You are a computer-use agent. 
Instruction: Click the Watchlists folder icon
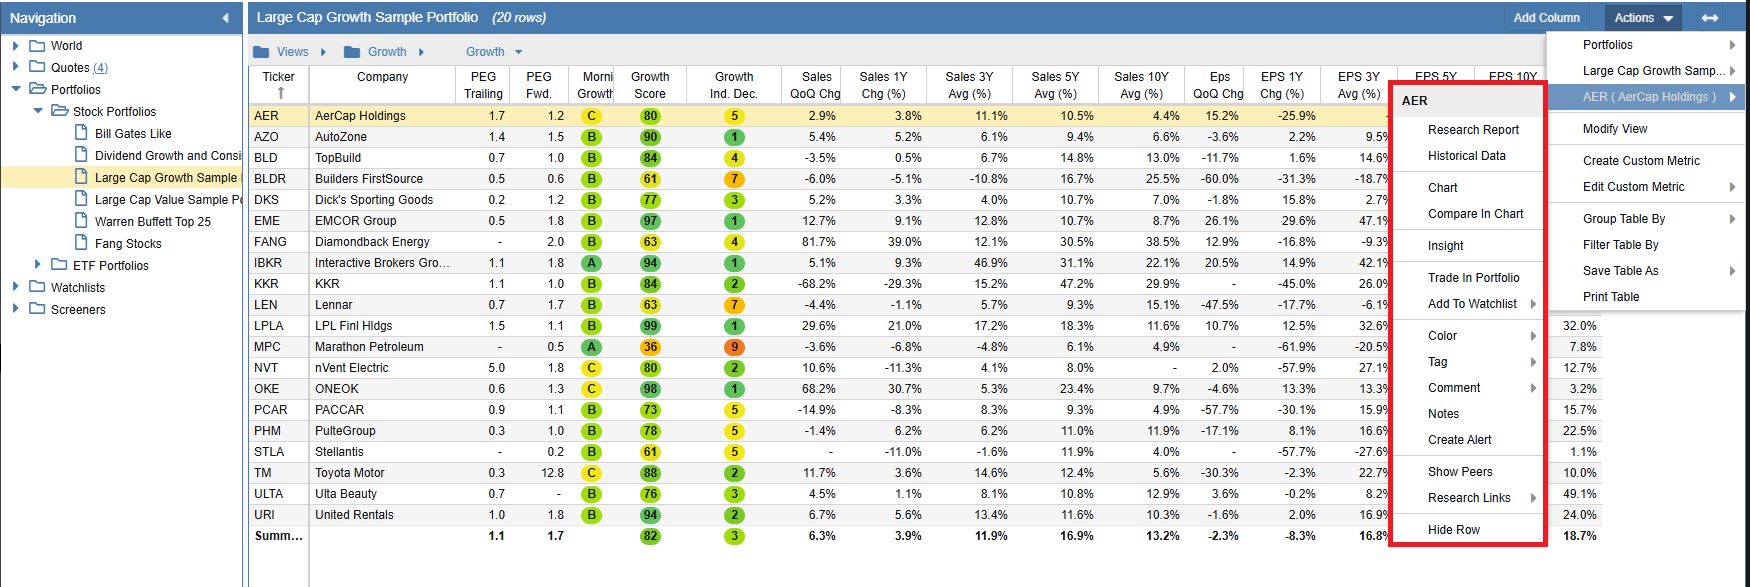tap(37, 287)
